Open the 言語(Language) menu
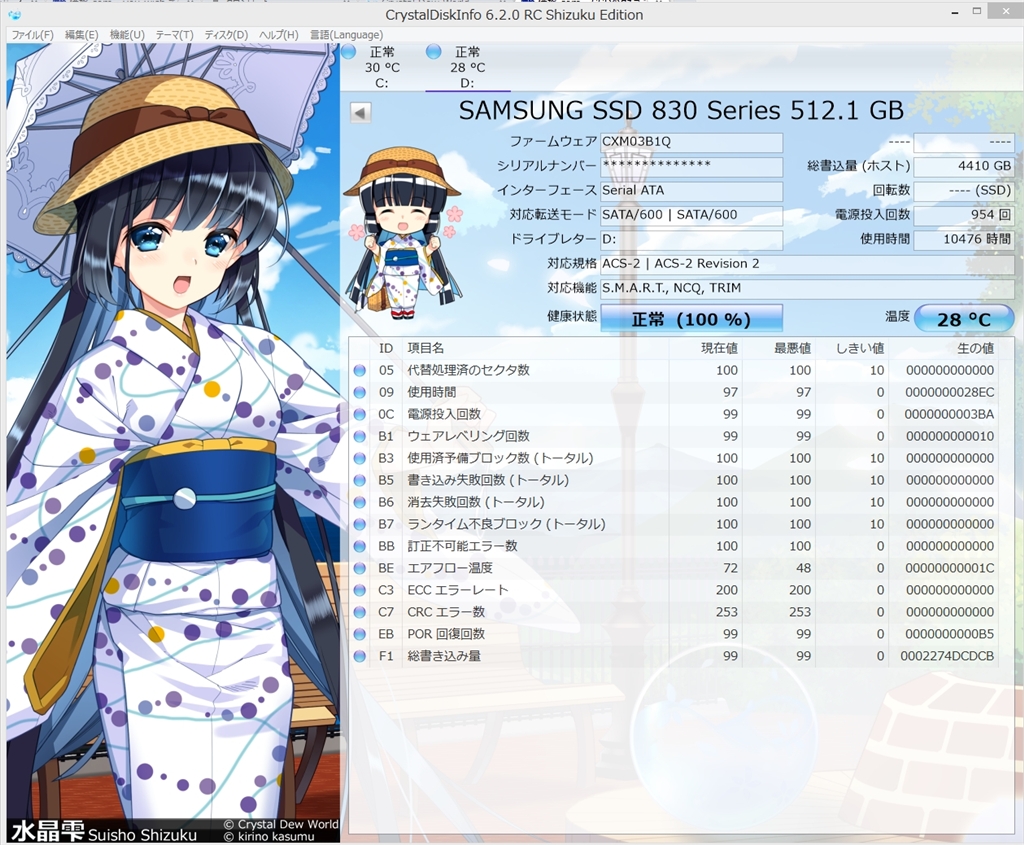 coord(346,35)
